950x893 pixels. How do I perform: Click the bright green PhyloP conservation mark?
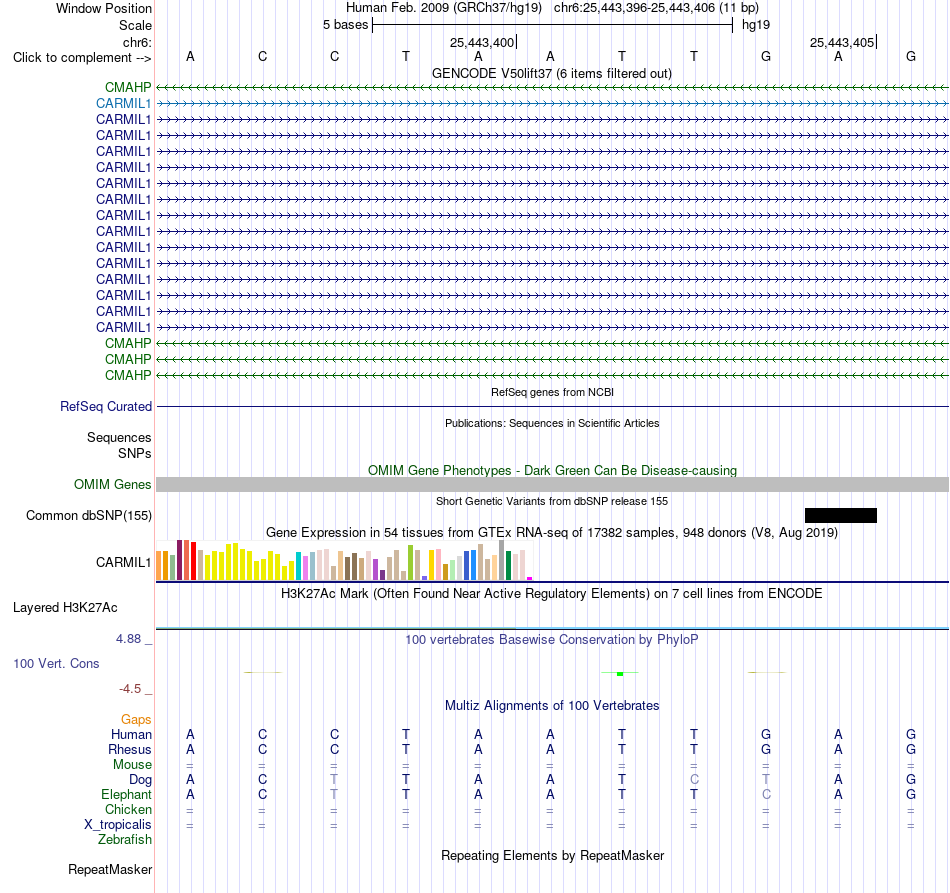pyautogui.click(x=620, y=674)
